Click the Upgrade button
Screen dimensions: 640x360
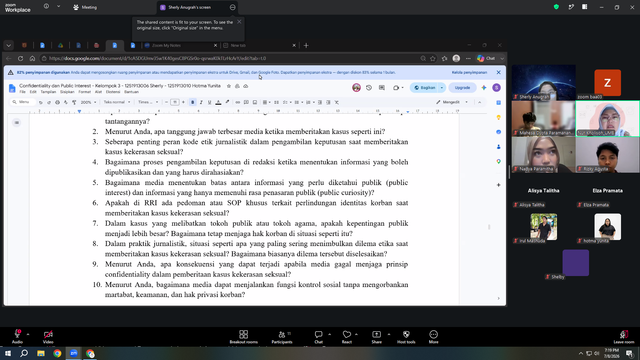pos(462,88)
